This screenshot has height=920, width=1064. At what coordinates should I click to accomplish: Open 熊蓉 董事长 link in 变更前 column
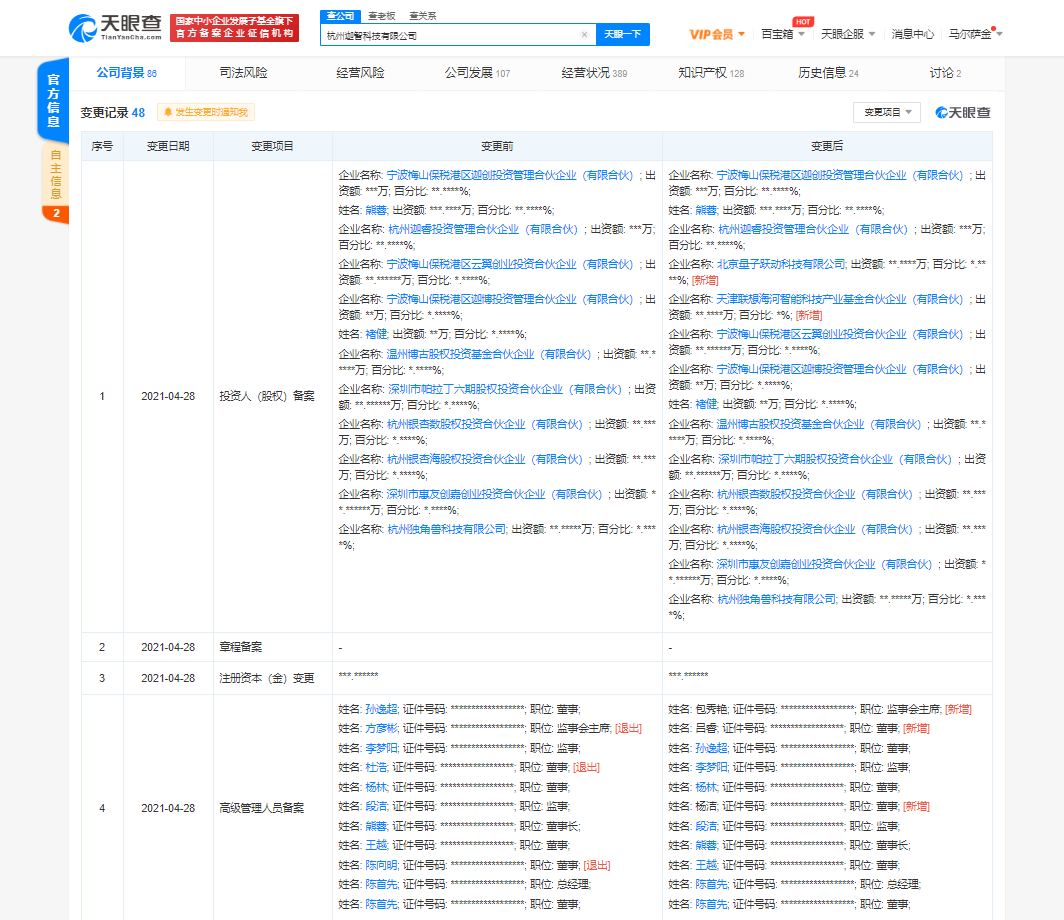coord(376,826)
